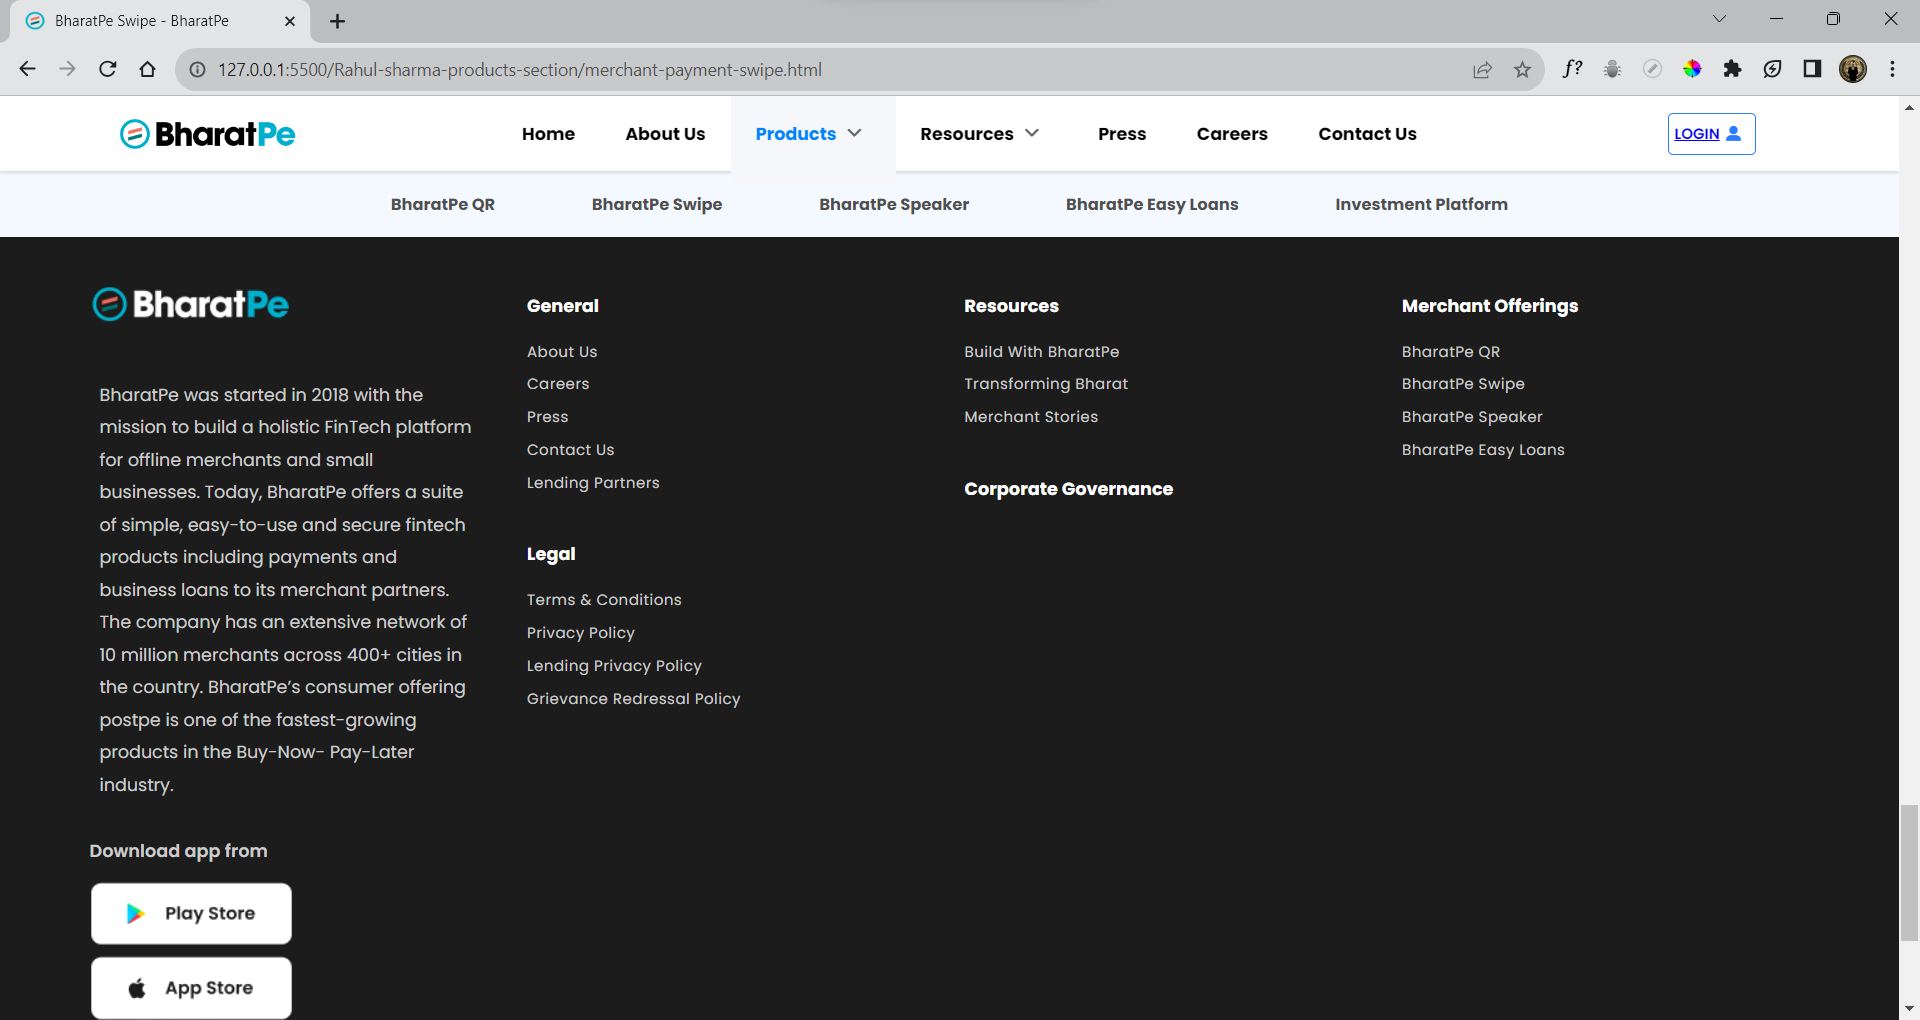
Task: Open Chrome profile avatar
Action: pos(1852,69)
